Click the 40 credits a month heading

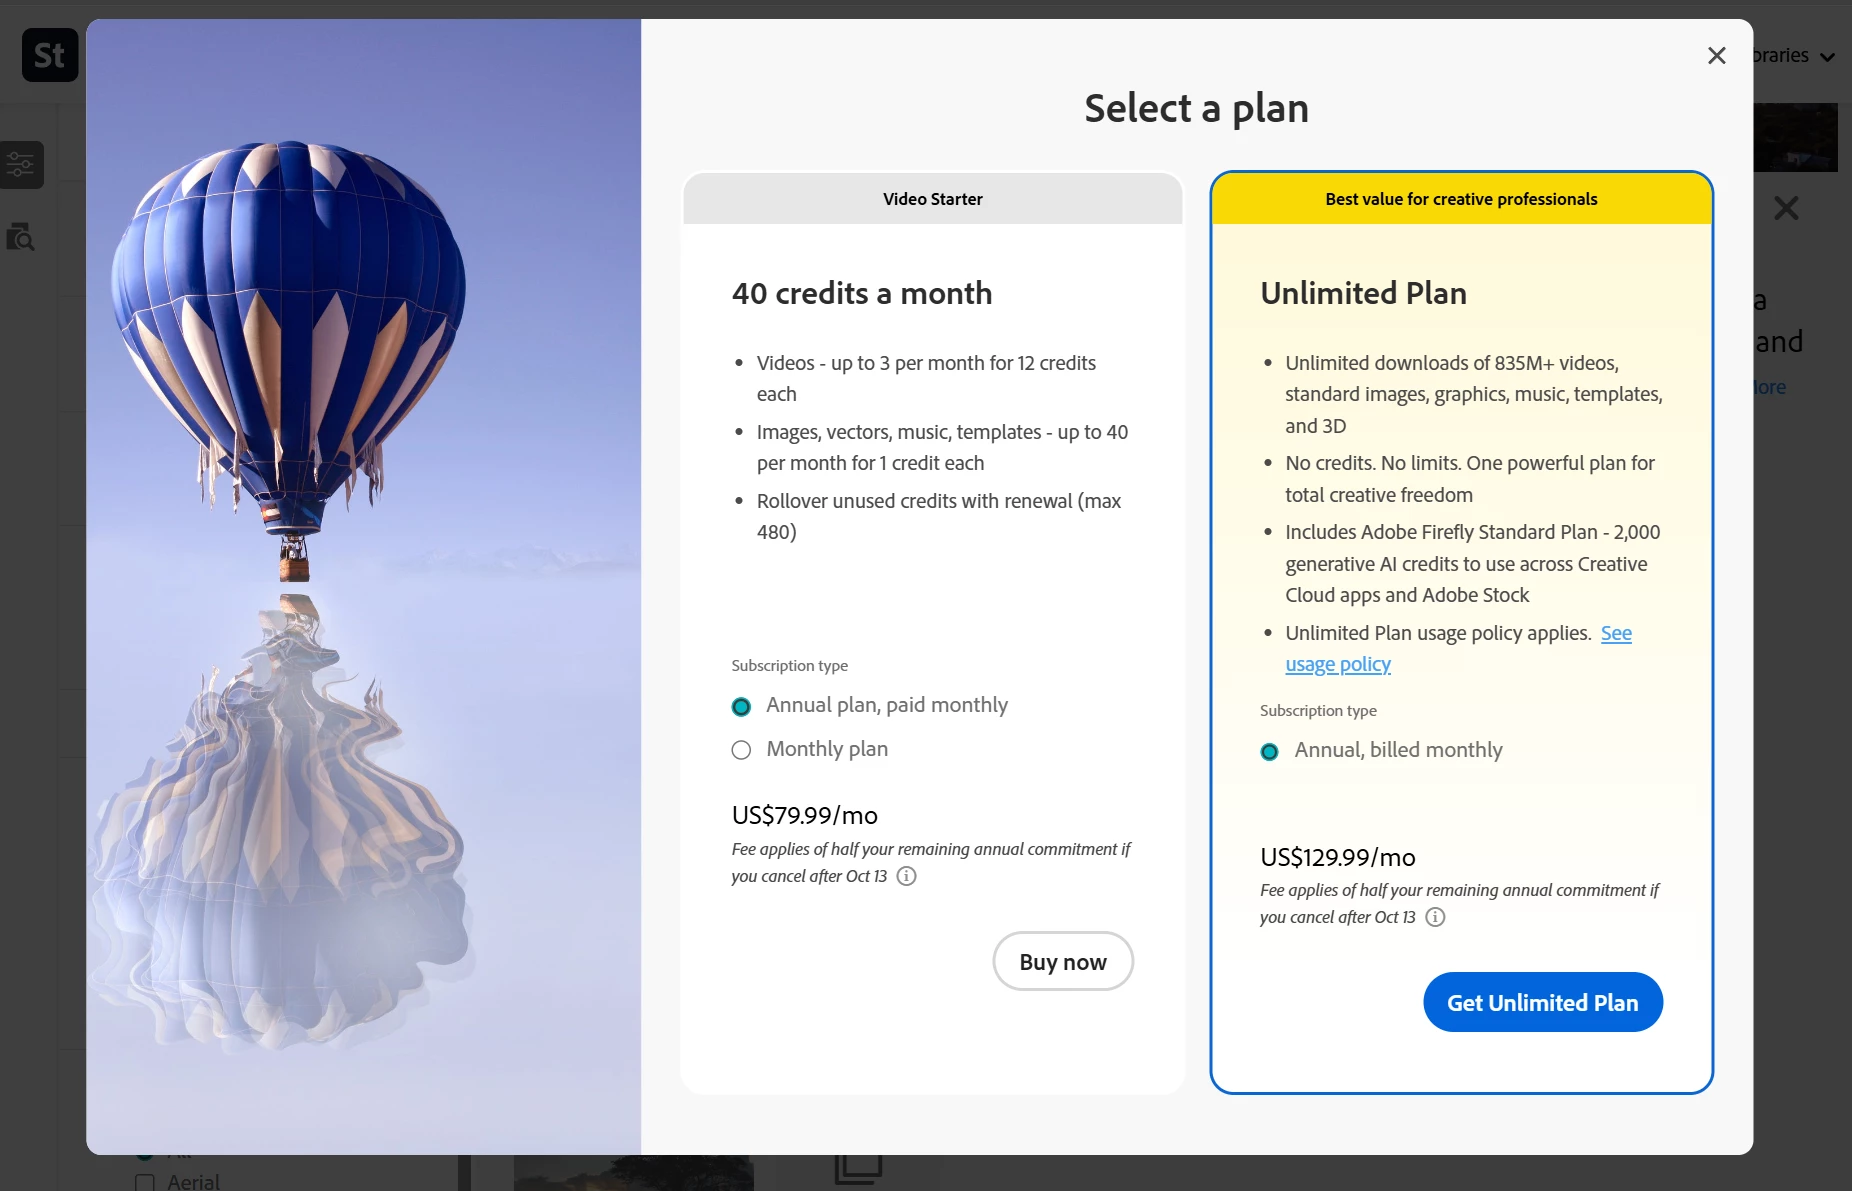862,293
